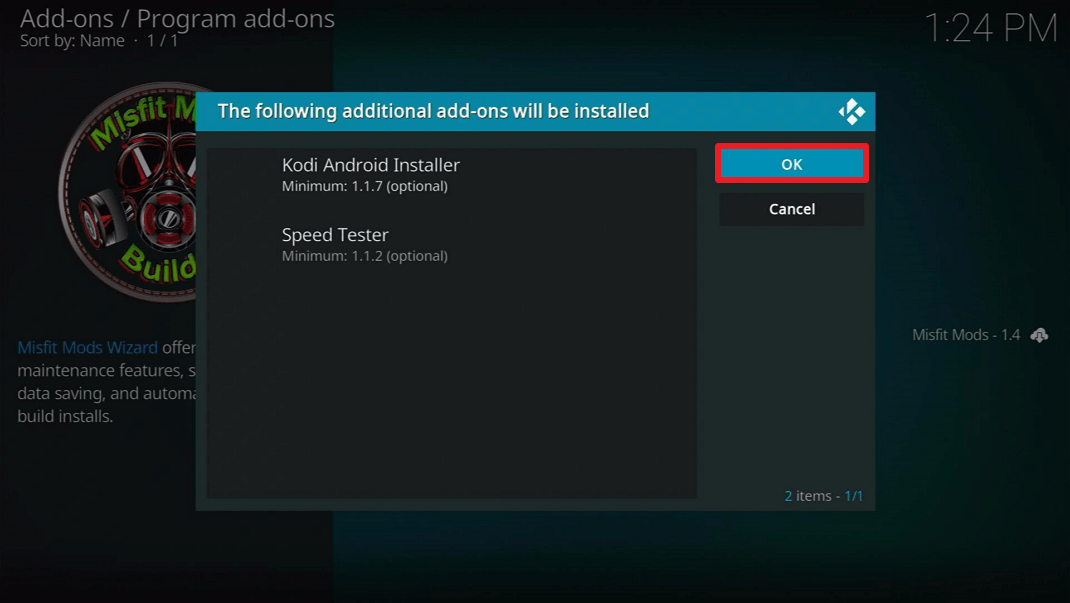1070x603 pixels.
Task: Click the Misfit Mods Wizard link text
Action: point(87,347)
